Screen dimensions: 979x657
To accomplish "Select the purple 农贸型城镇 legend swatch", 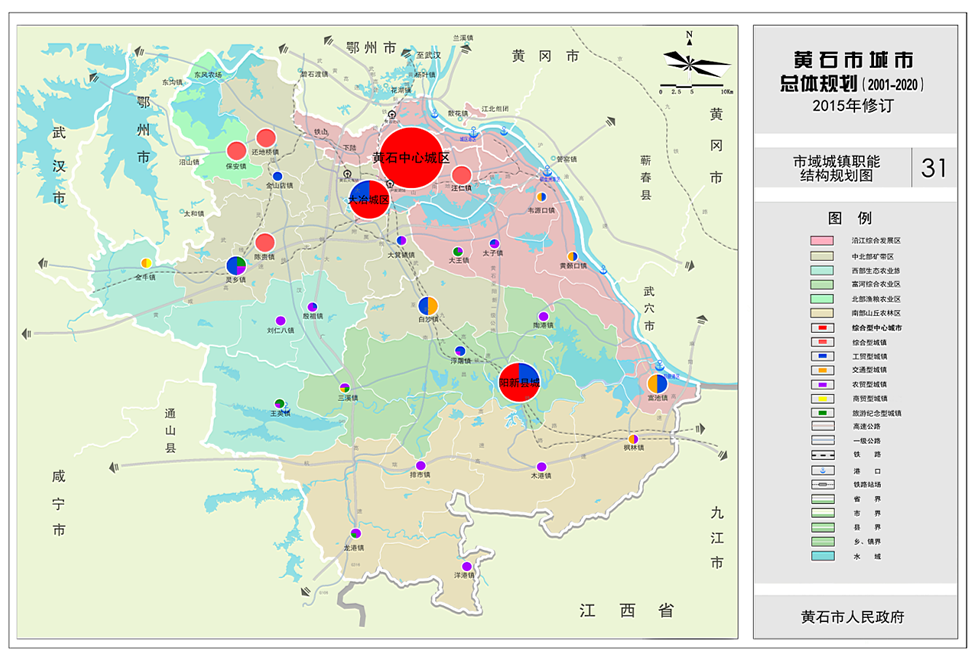I will pos(822,385).
